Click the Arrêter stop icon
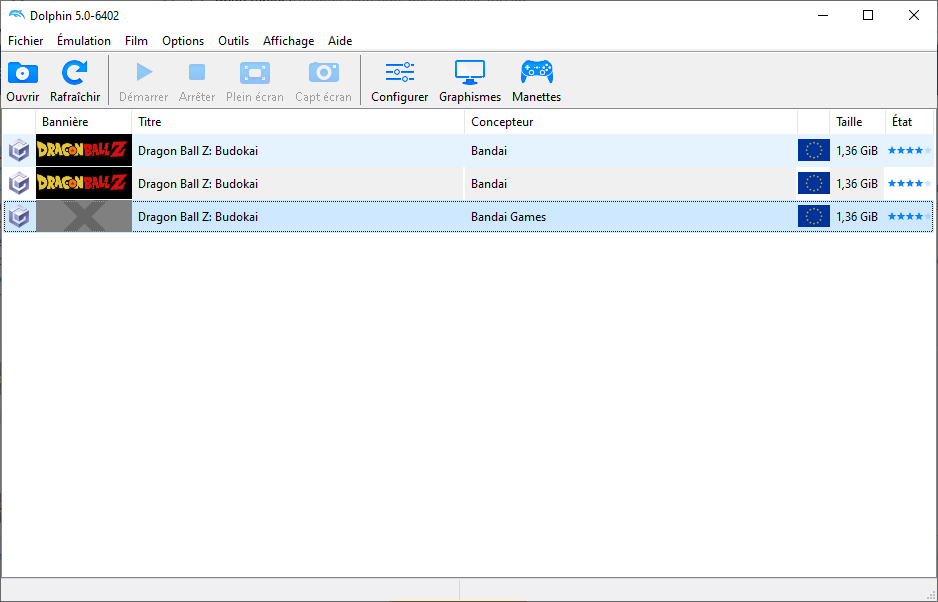 click(x=197, y=72)
